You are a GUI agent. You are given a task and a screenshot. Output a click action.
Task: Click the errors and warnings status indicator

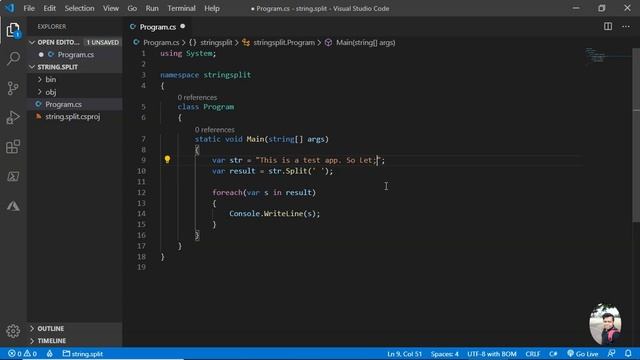pyautogui.click(x=22, y=354)
